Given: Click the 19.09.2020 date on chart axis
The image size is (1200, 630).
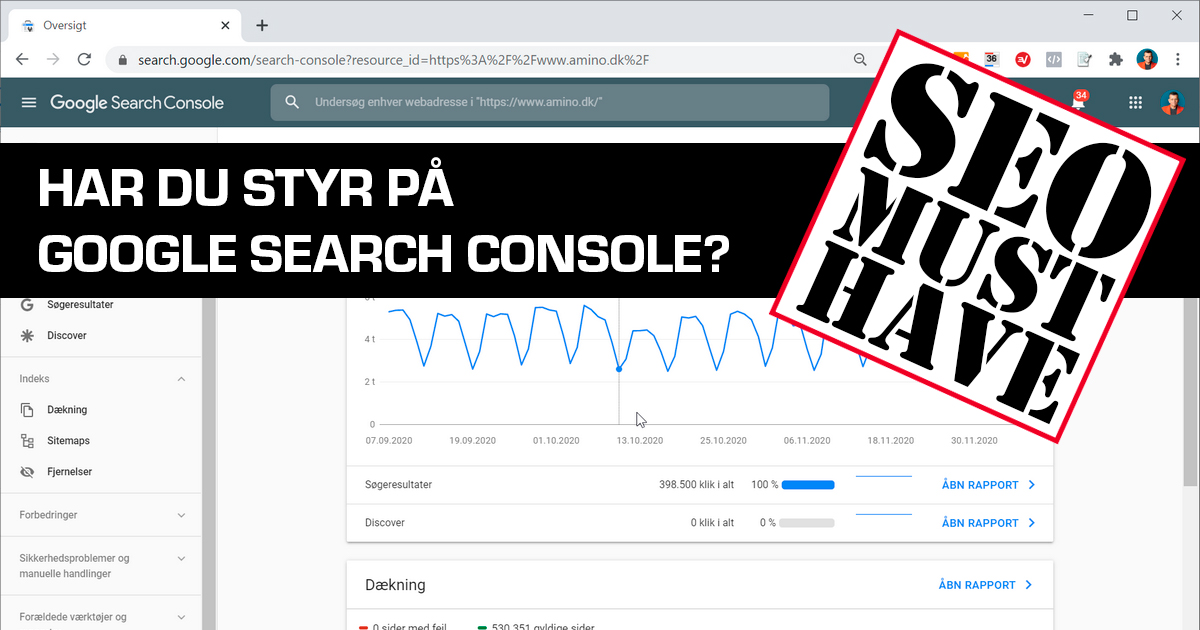Looking at the screenshot, I should point(472,441).
